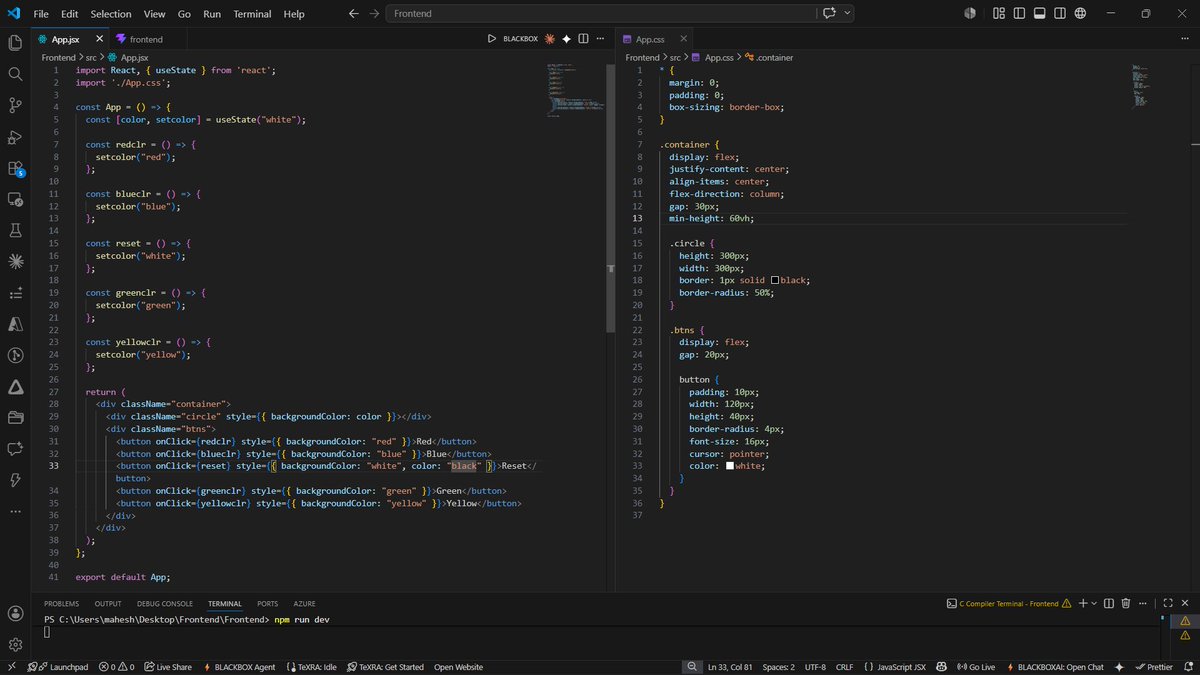The height and width of the screenshot is (675, 1200).
Task: Open Customize Layout control
Action: (x=999, y=14)
